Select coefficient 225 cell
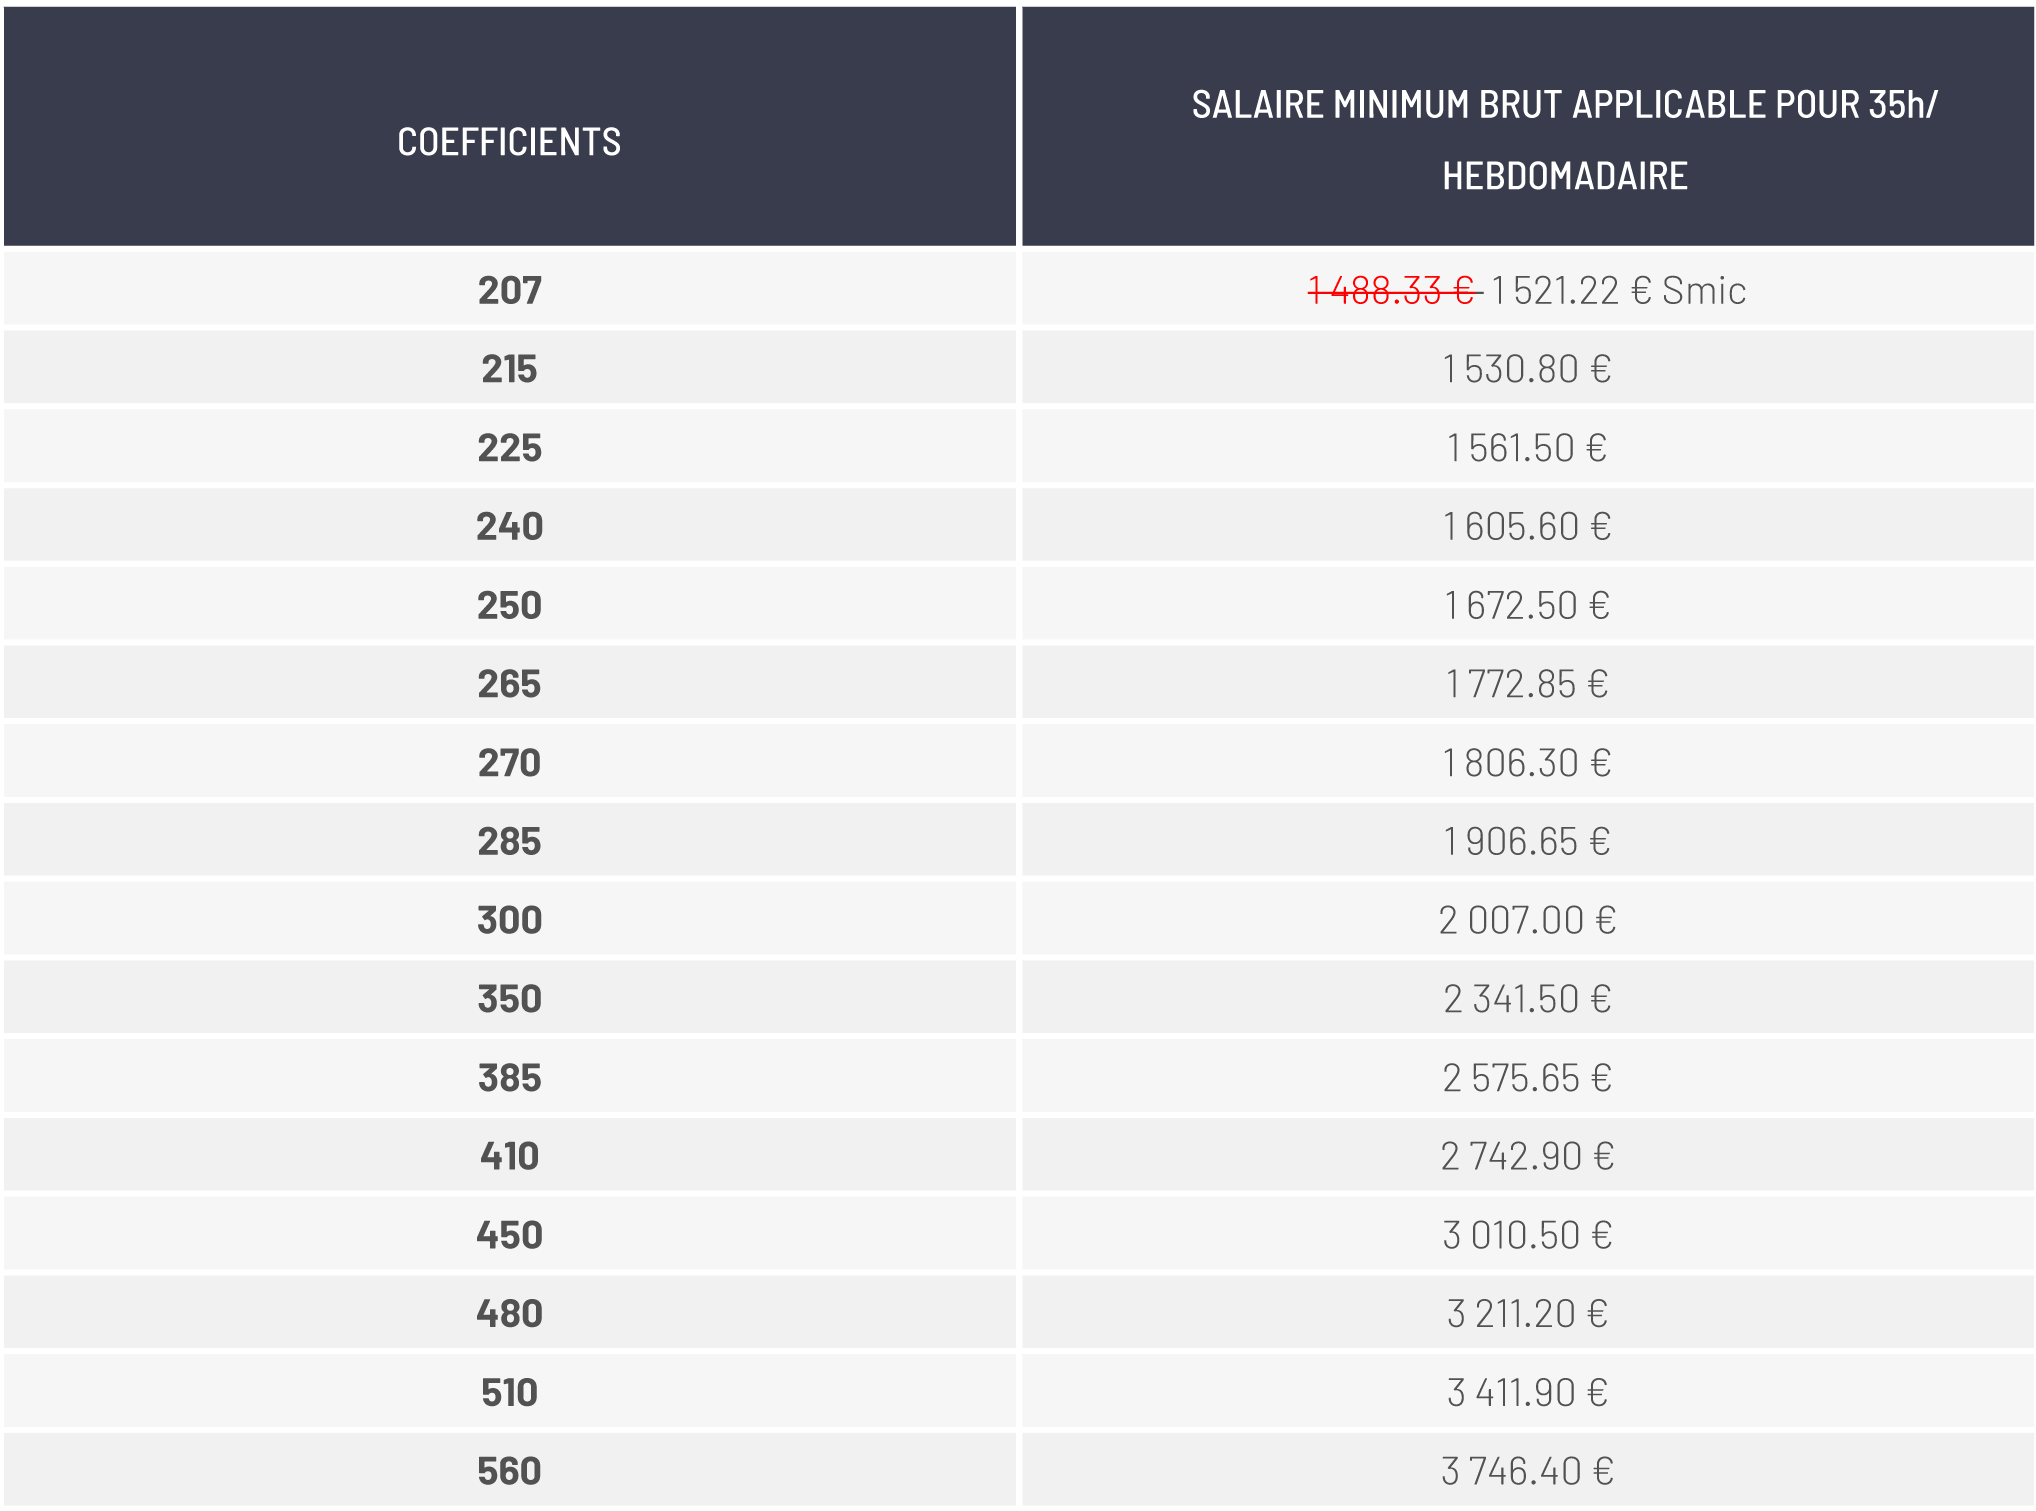Viewport: 2036px width, 1511px height. coord(510,447)
